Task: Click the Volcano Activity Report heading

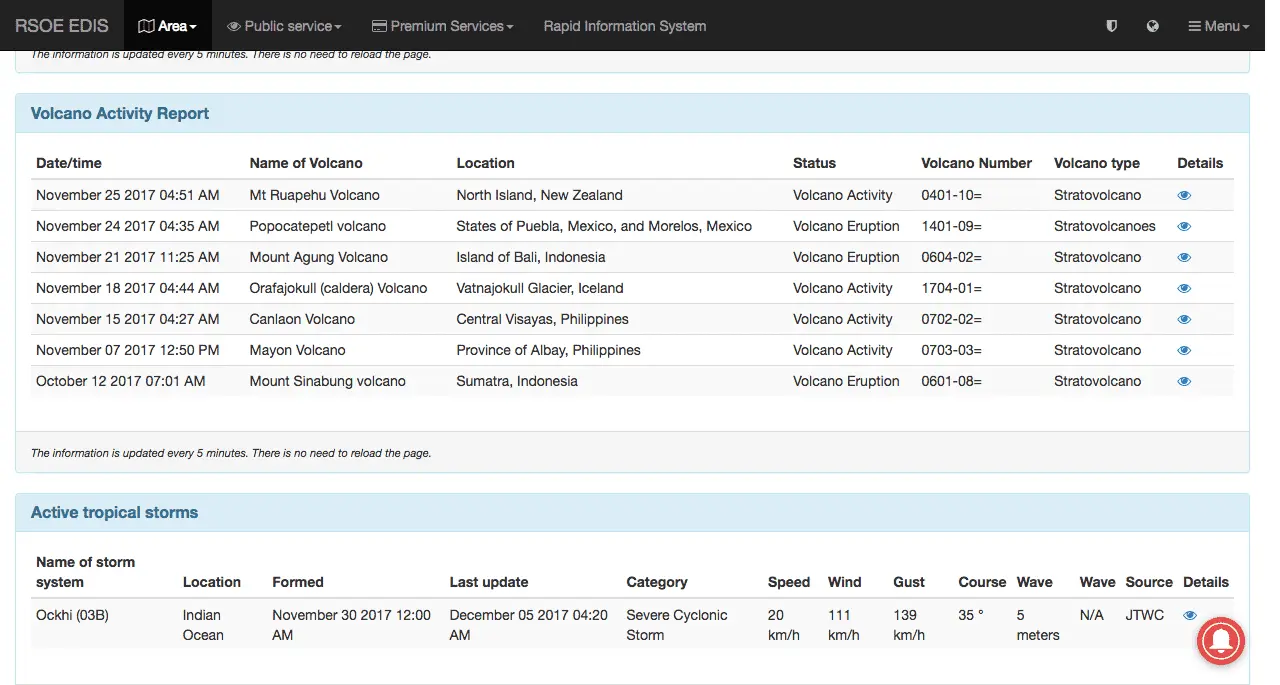Action: tap(120, 113)
